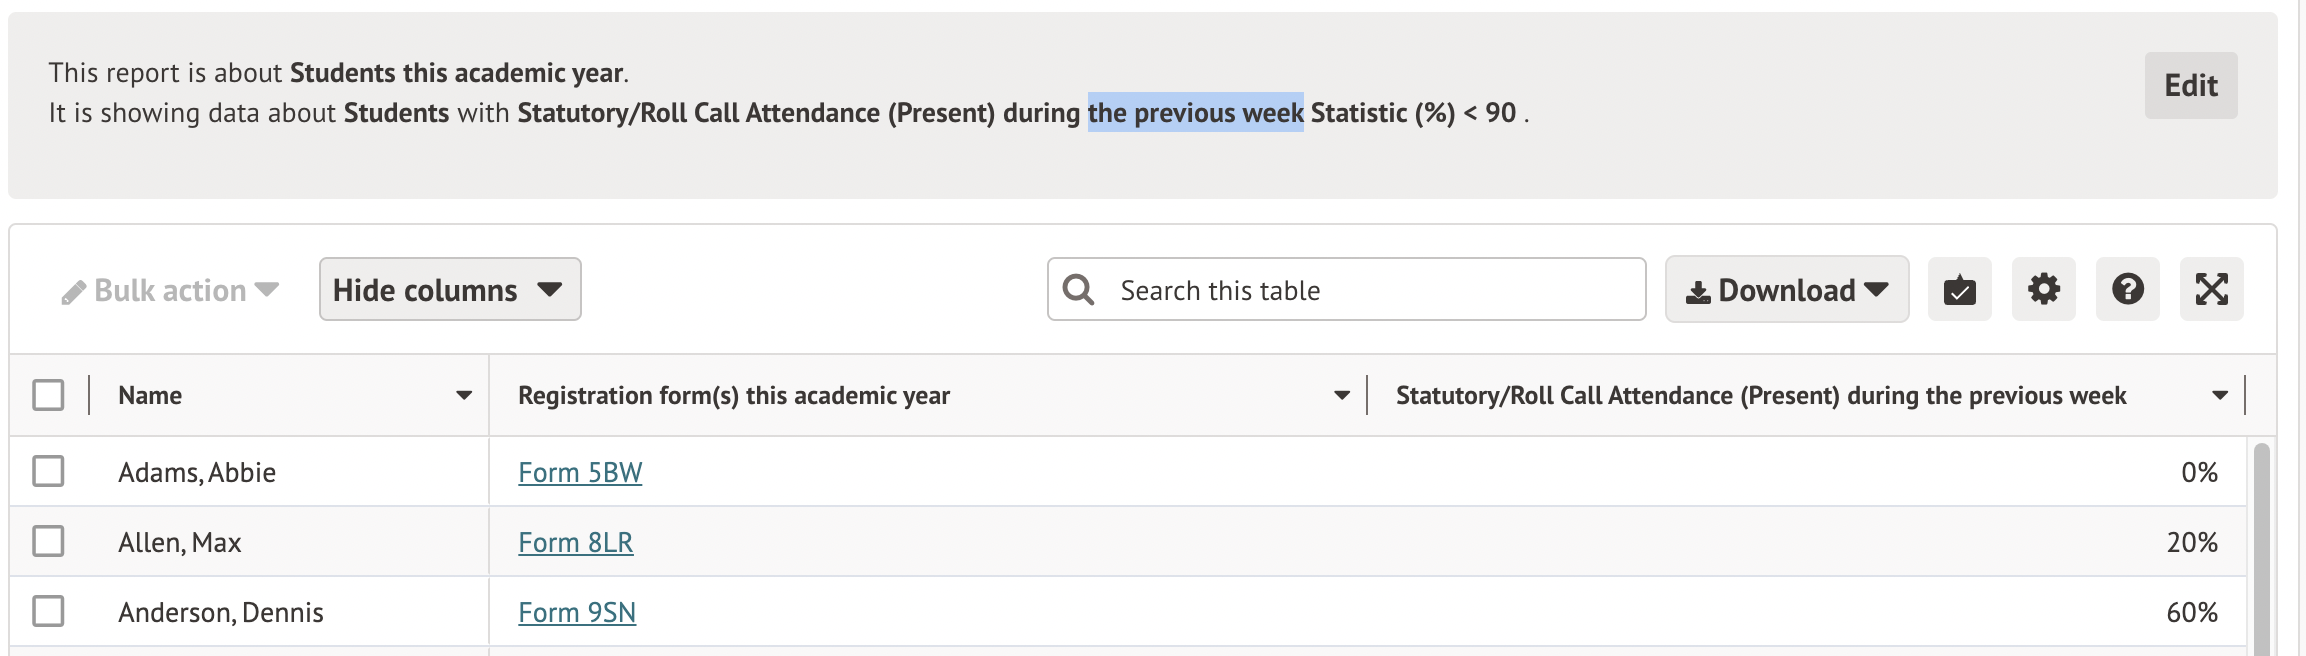Expand table to fullscreen with arrows icon
Screen dimensions: 2306x656
(2211, 290)
